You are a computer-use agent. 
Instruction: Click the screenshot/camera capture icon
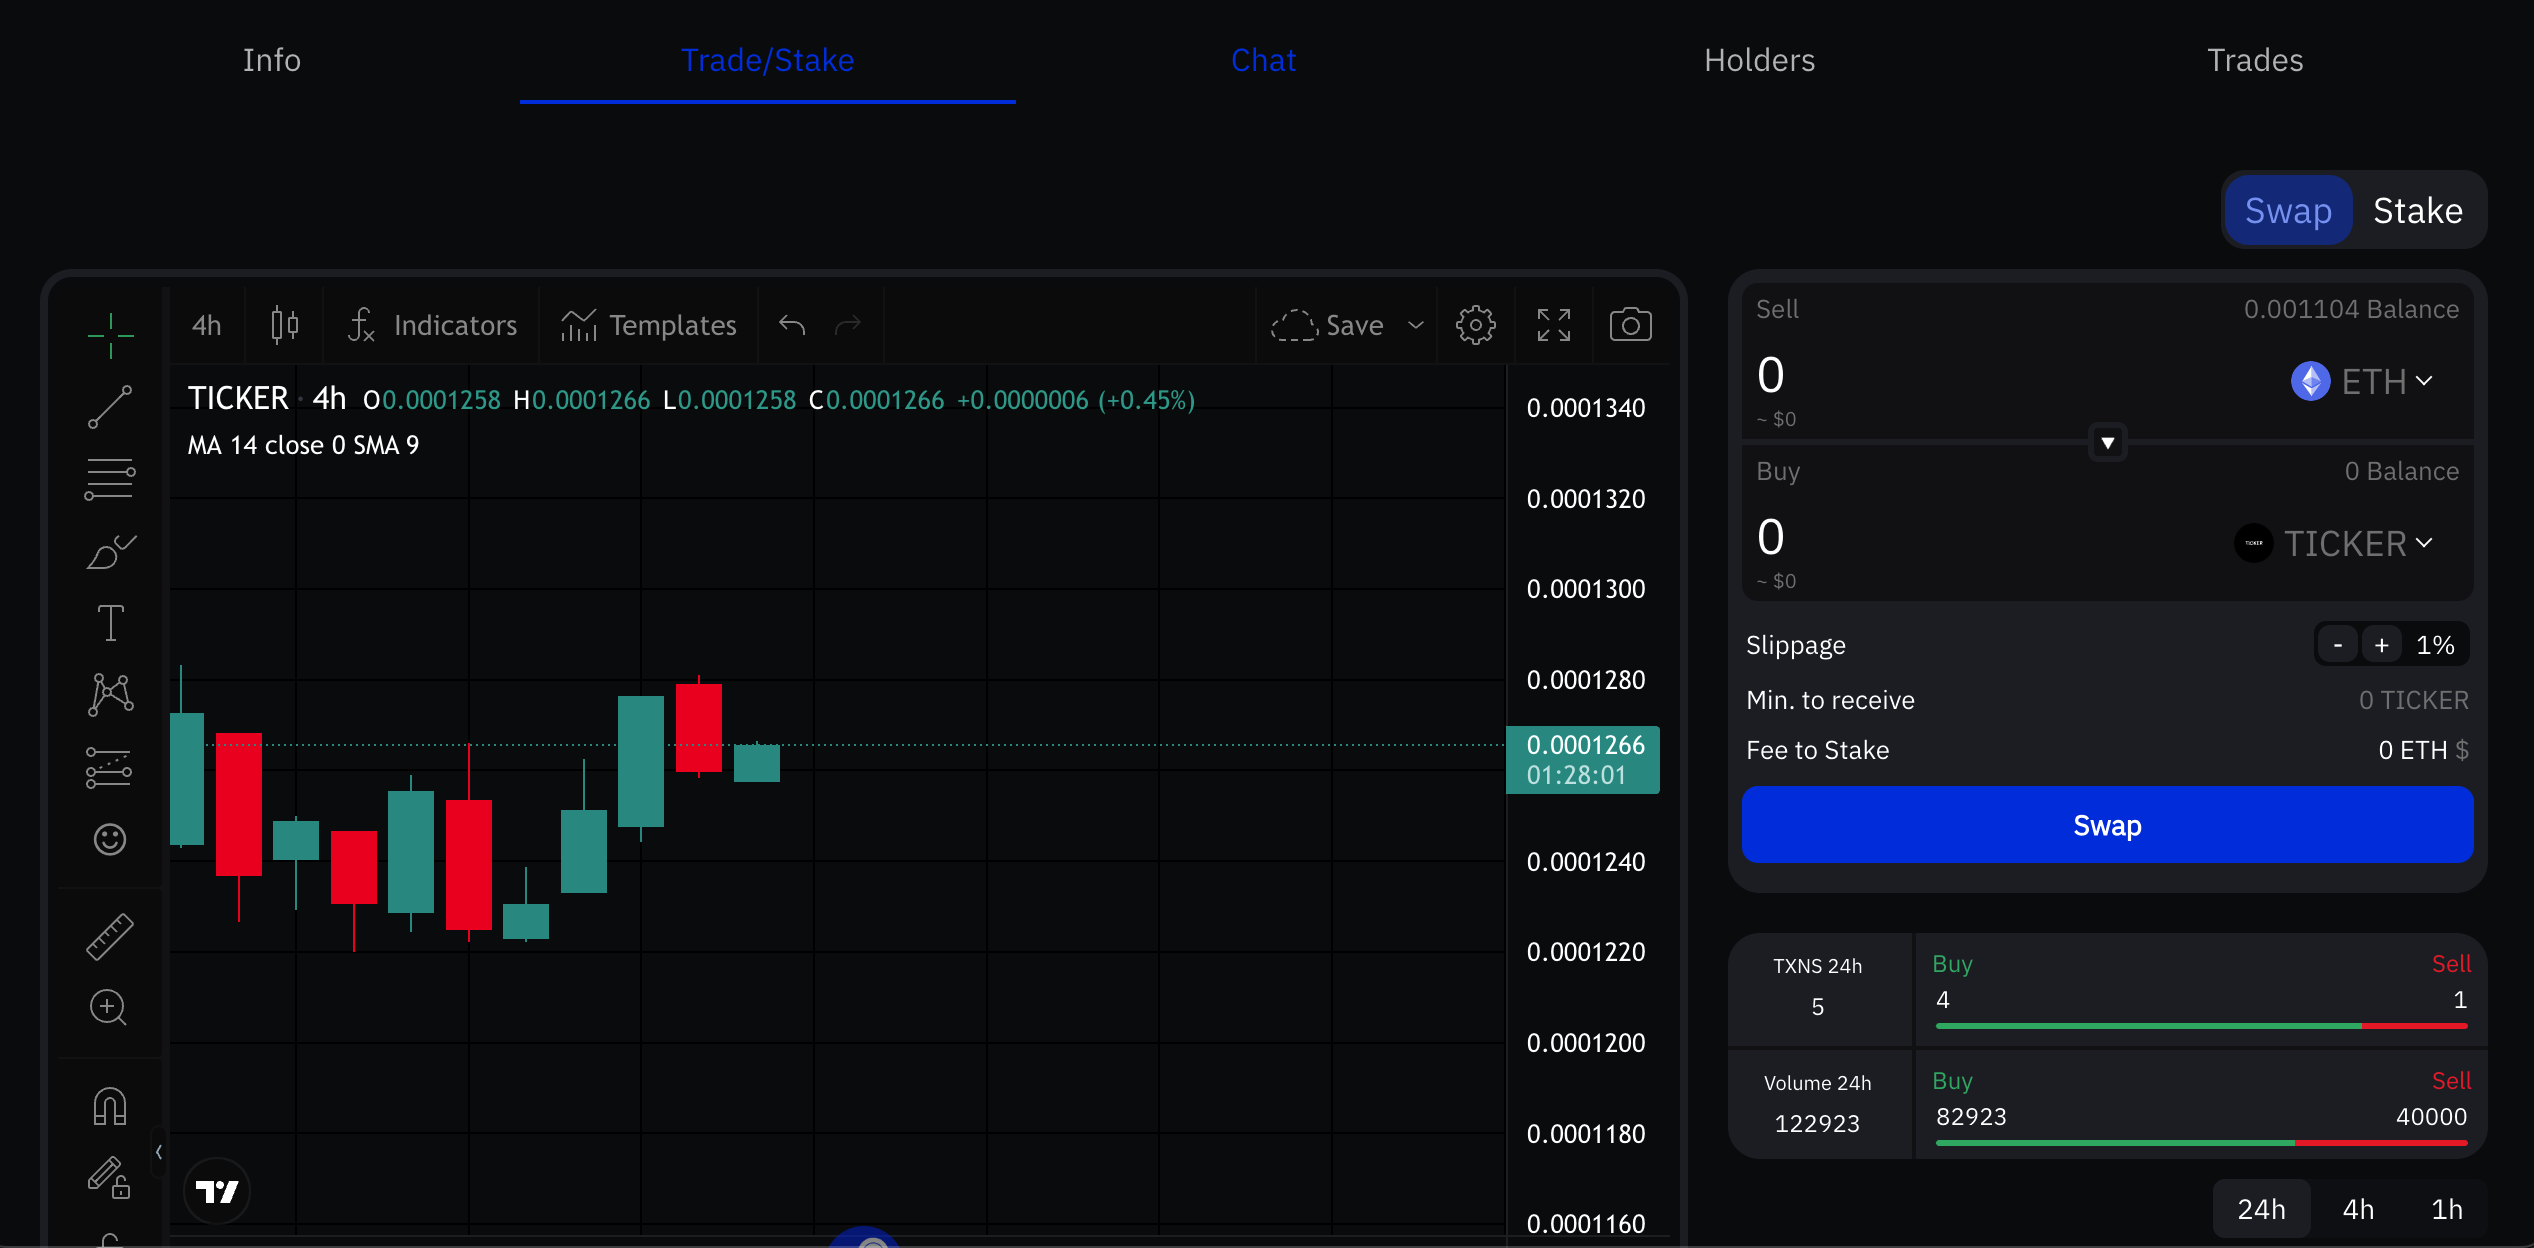(1629, 325)
